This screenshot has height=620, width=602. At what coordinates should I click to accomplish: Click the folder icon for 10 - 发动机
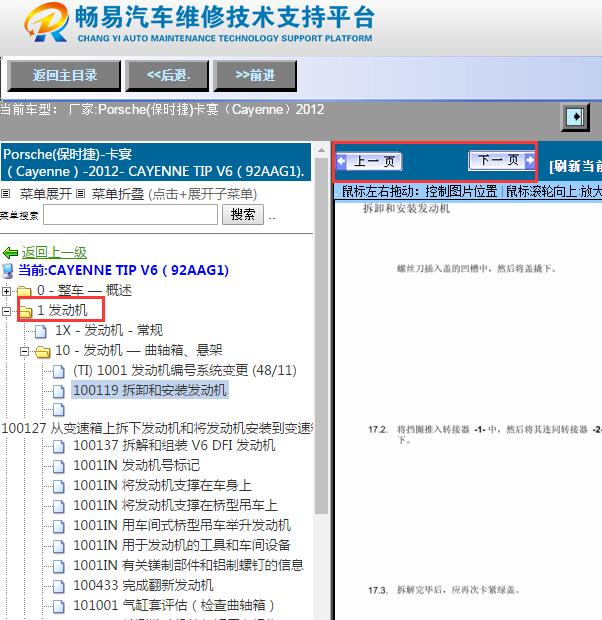tap(43, 351)
